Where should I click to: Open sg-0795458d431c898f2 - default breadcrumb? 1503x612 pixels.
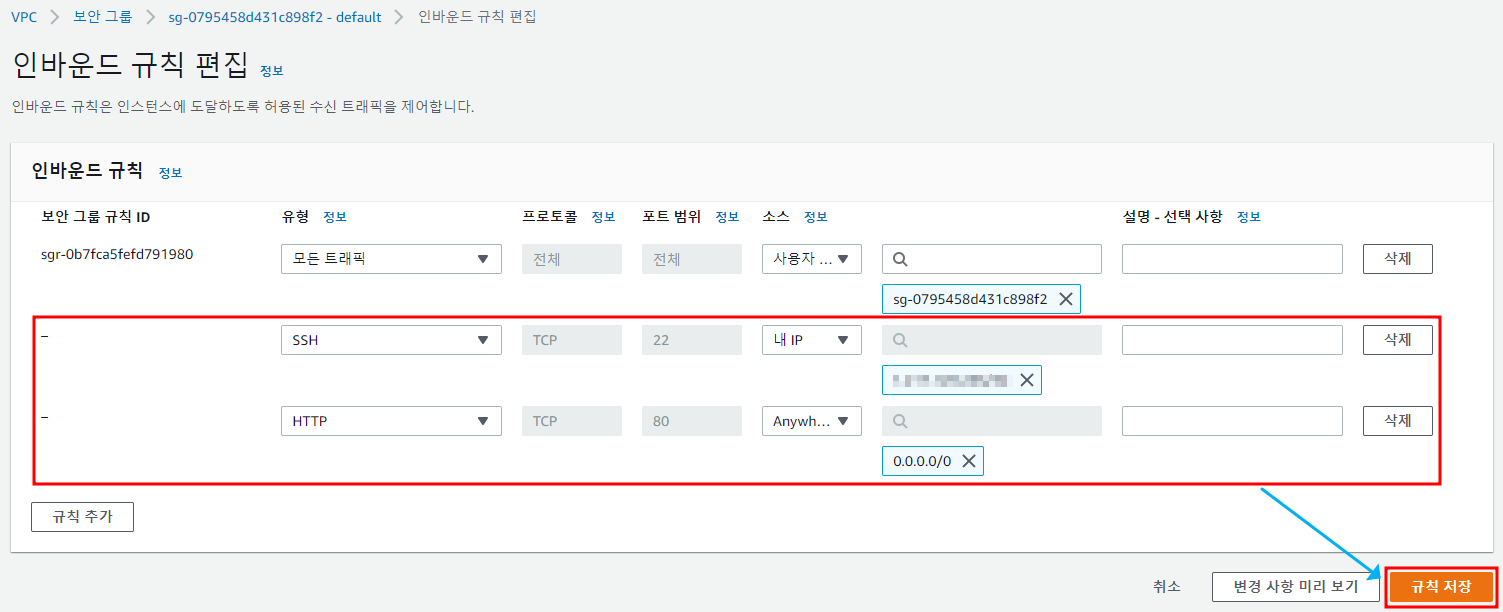[274, 17]
